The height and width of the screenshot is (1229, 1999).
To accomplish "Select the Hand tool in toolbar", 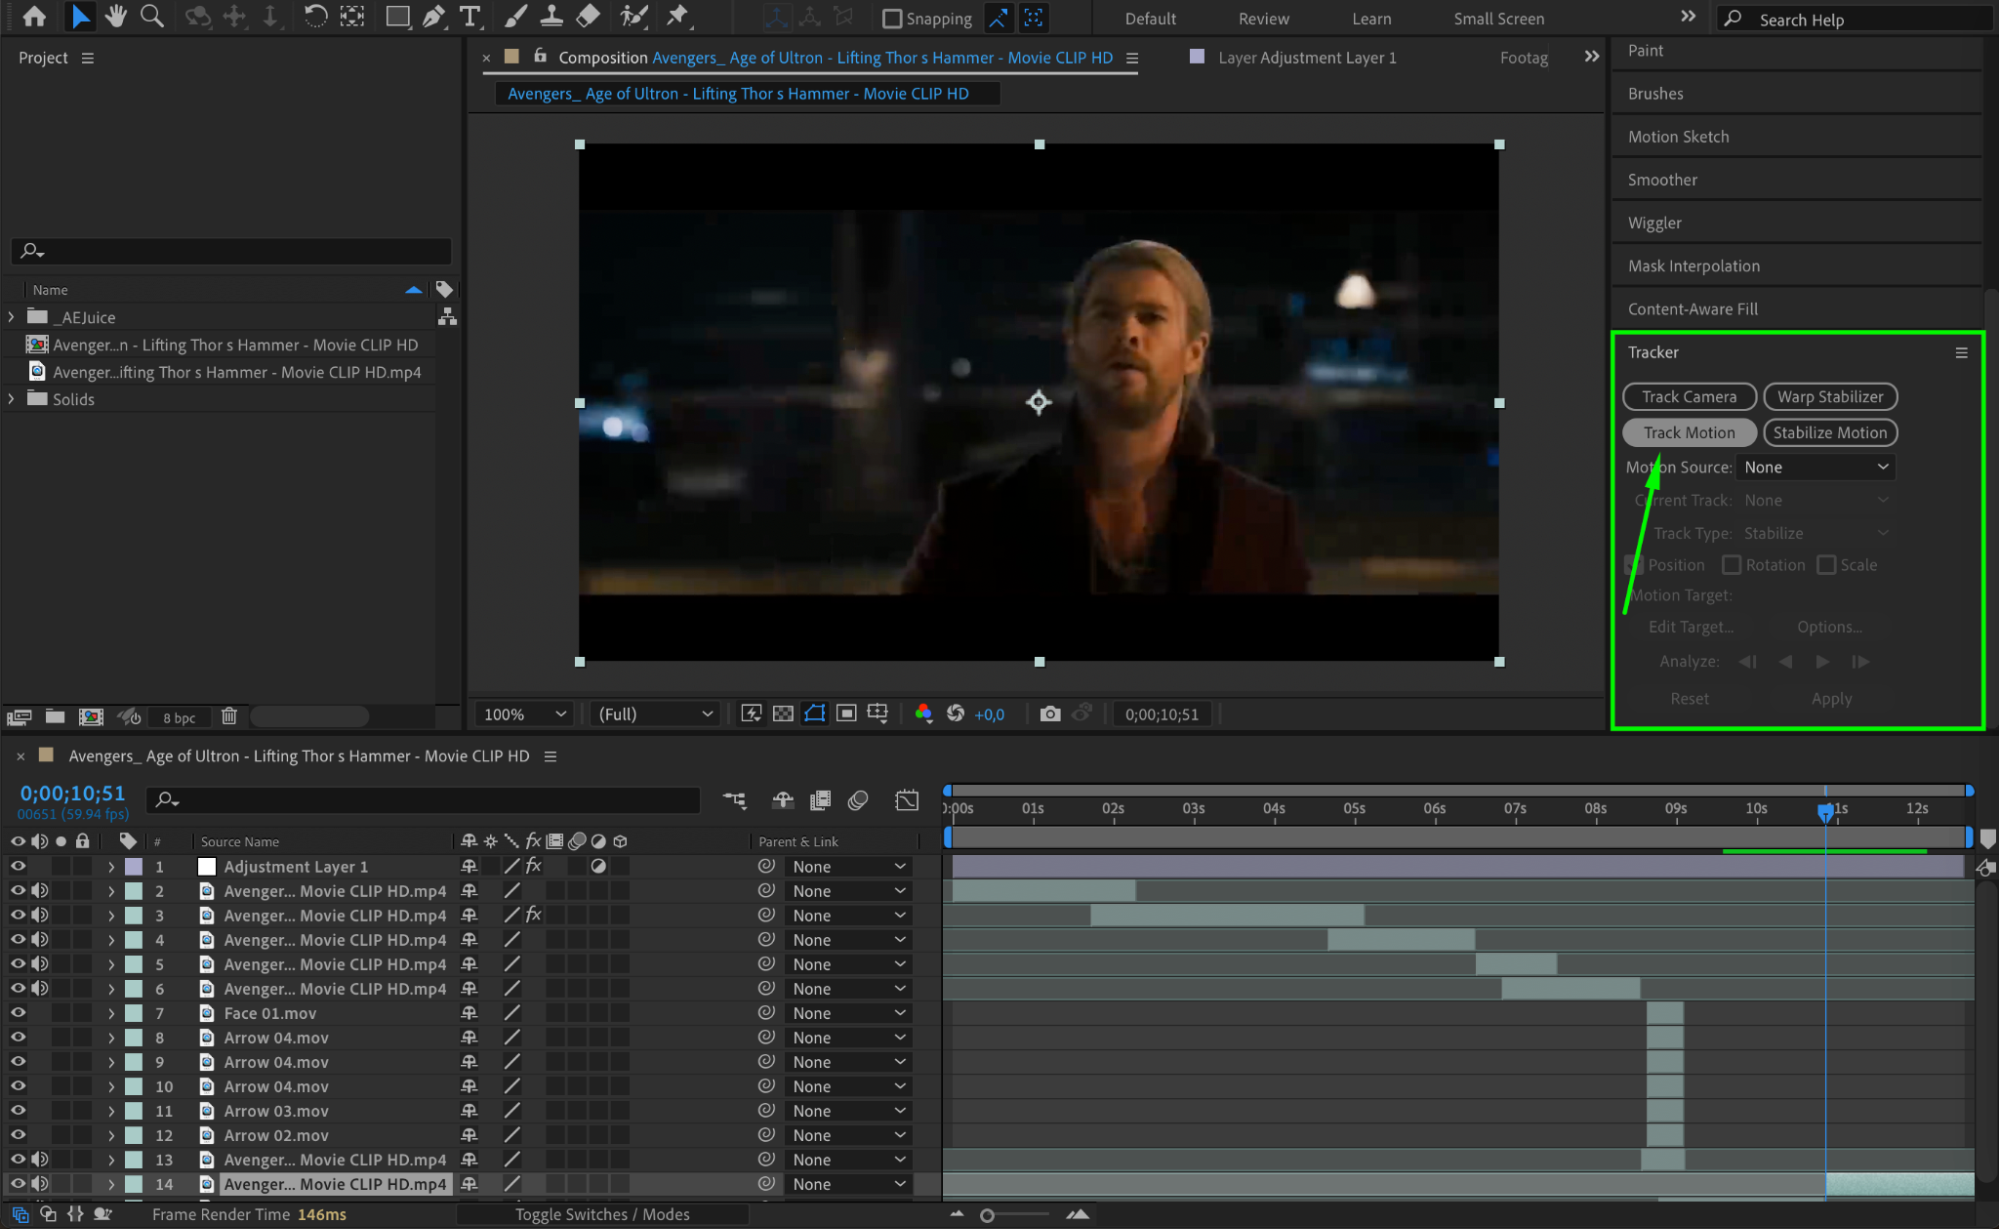I will pyautogui.click(x=115, y=16).
